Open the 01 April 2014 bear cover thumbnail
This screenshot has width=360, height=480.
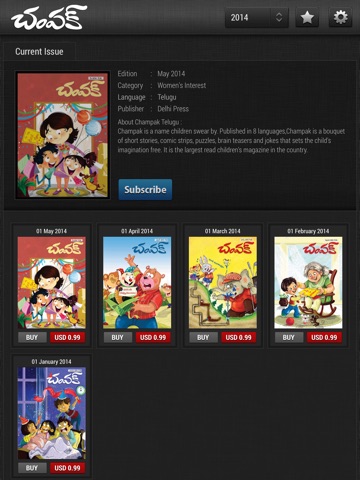click(137, 283)
